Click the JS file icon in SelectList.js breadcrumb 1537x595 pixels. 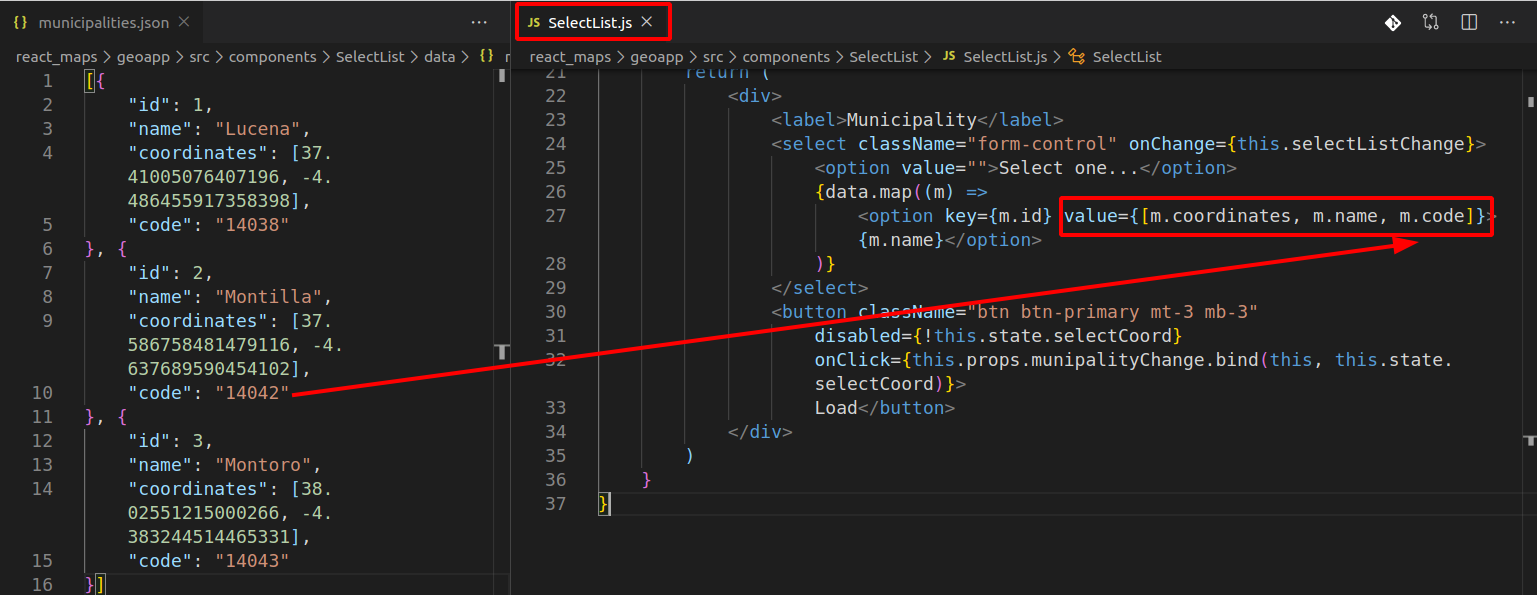[x=949, y=57]
